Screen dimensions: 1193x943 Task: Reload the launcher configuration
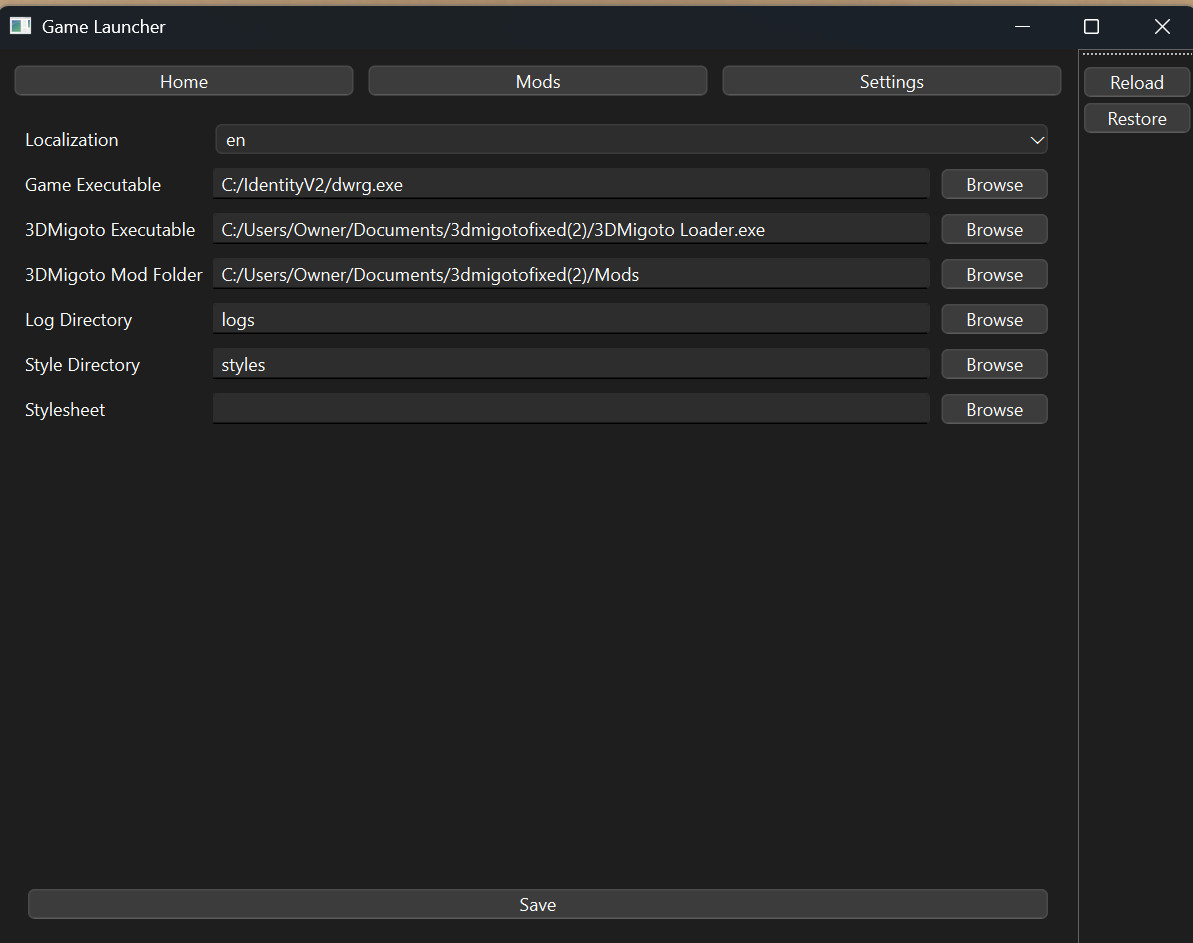[1136, 82]
